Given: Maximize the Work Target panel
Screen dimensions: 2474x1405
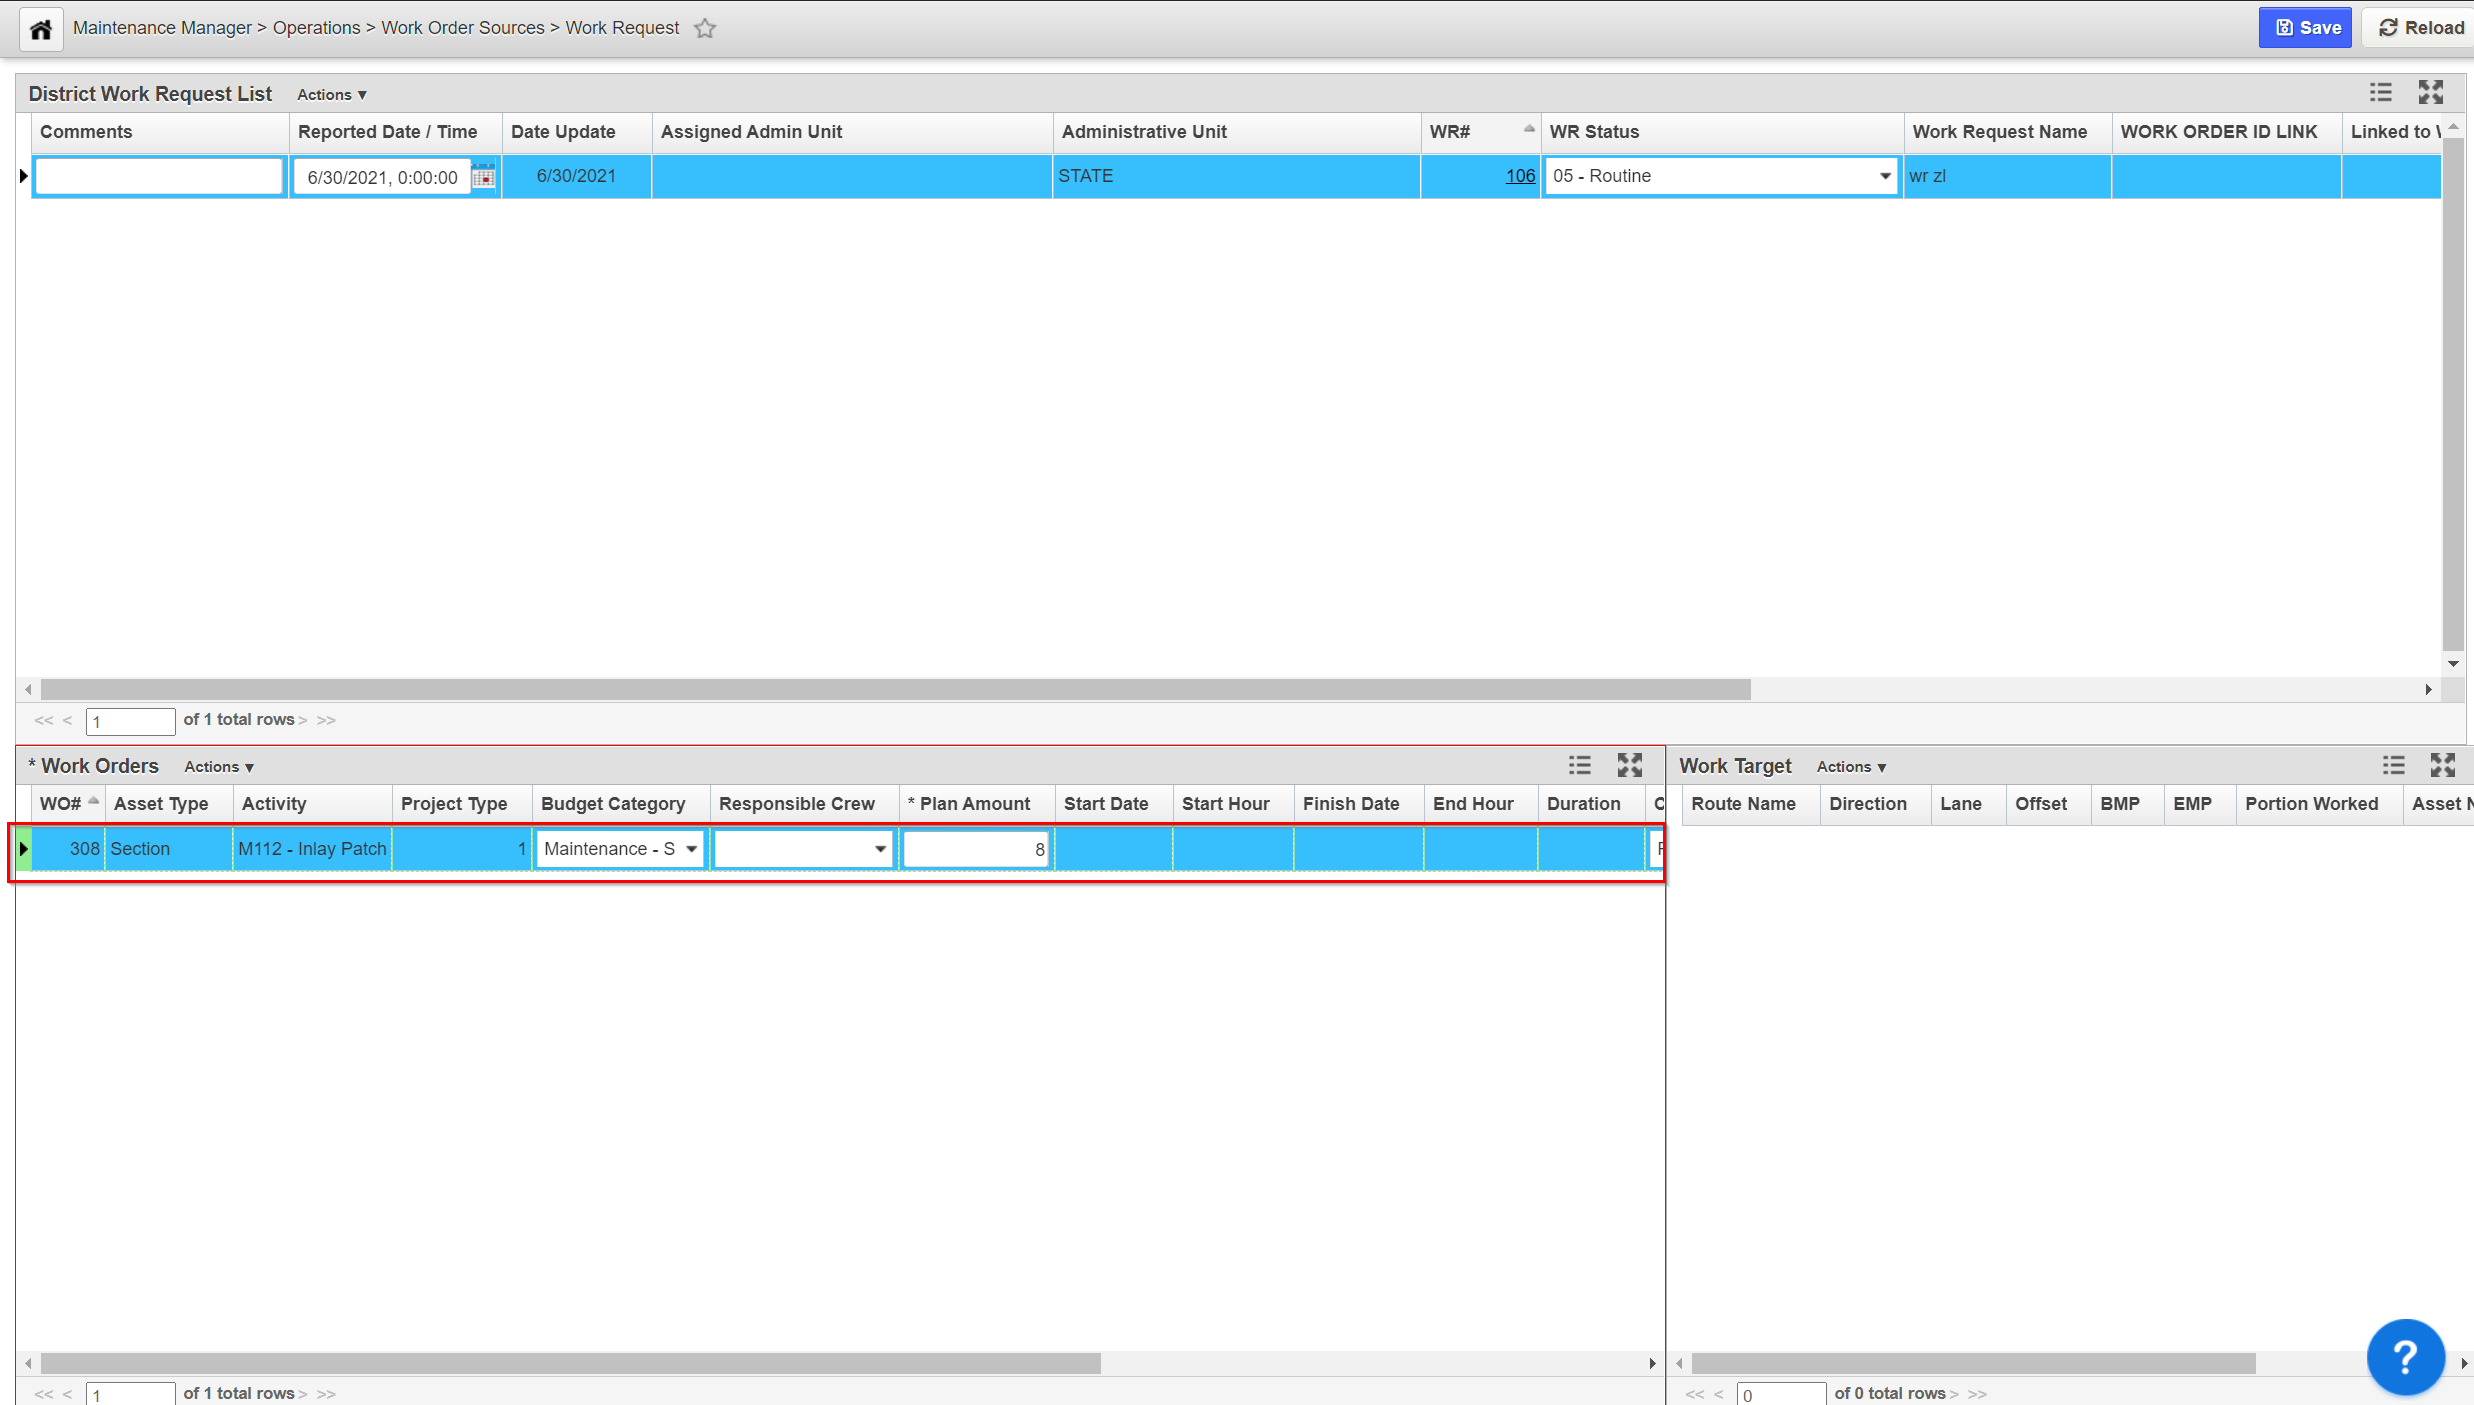Looking at the screenshot, I should click(2443, 766).
